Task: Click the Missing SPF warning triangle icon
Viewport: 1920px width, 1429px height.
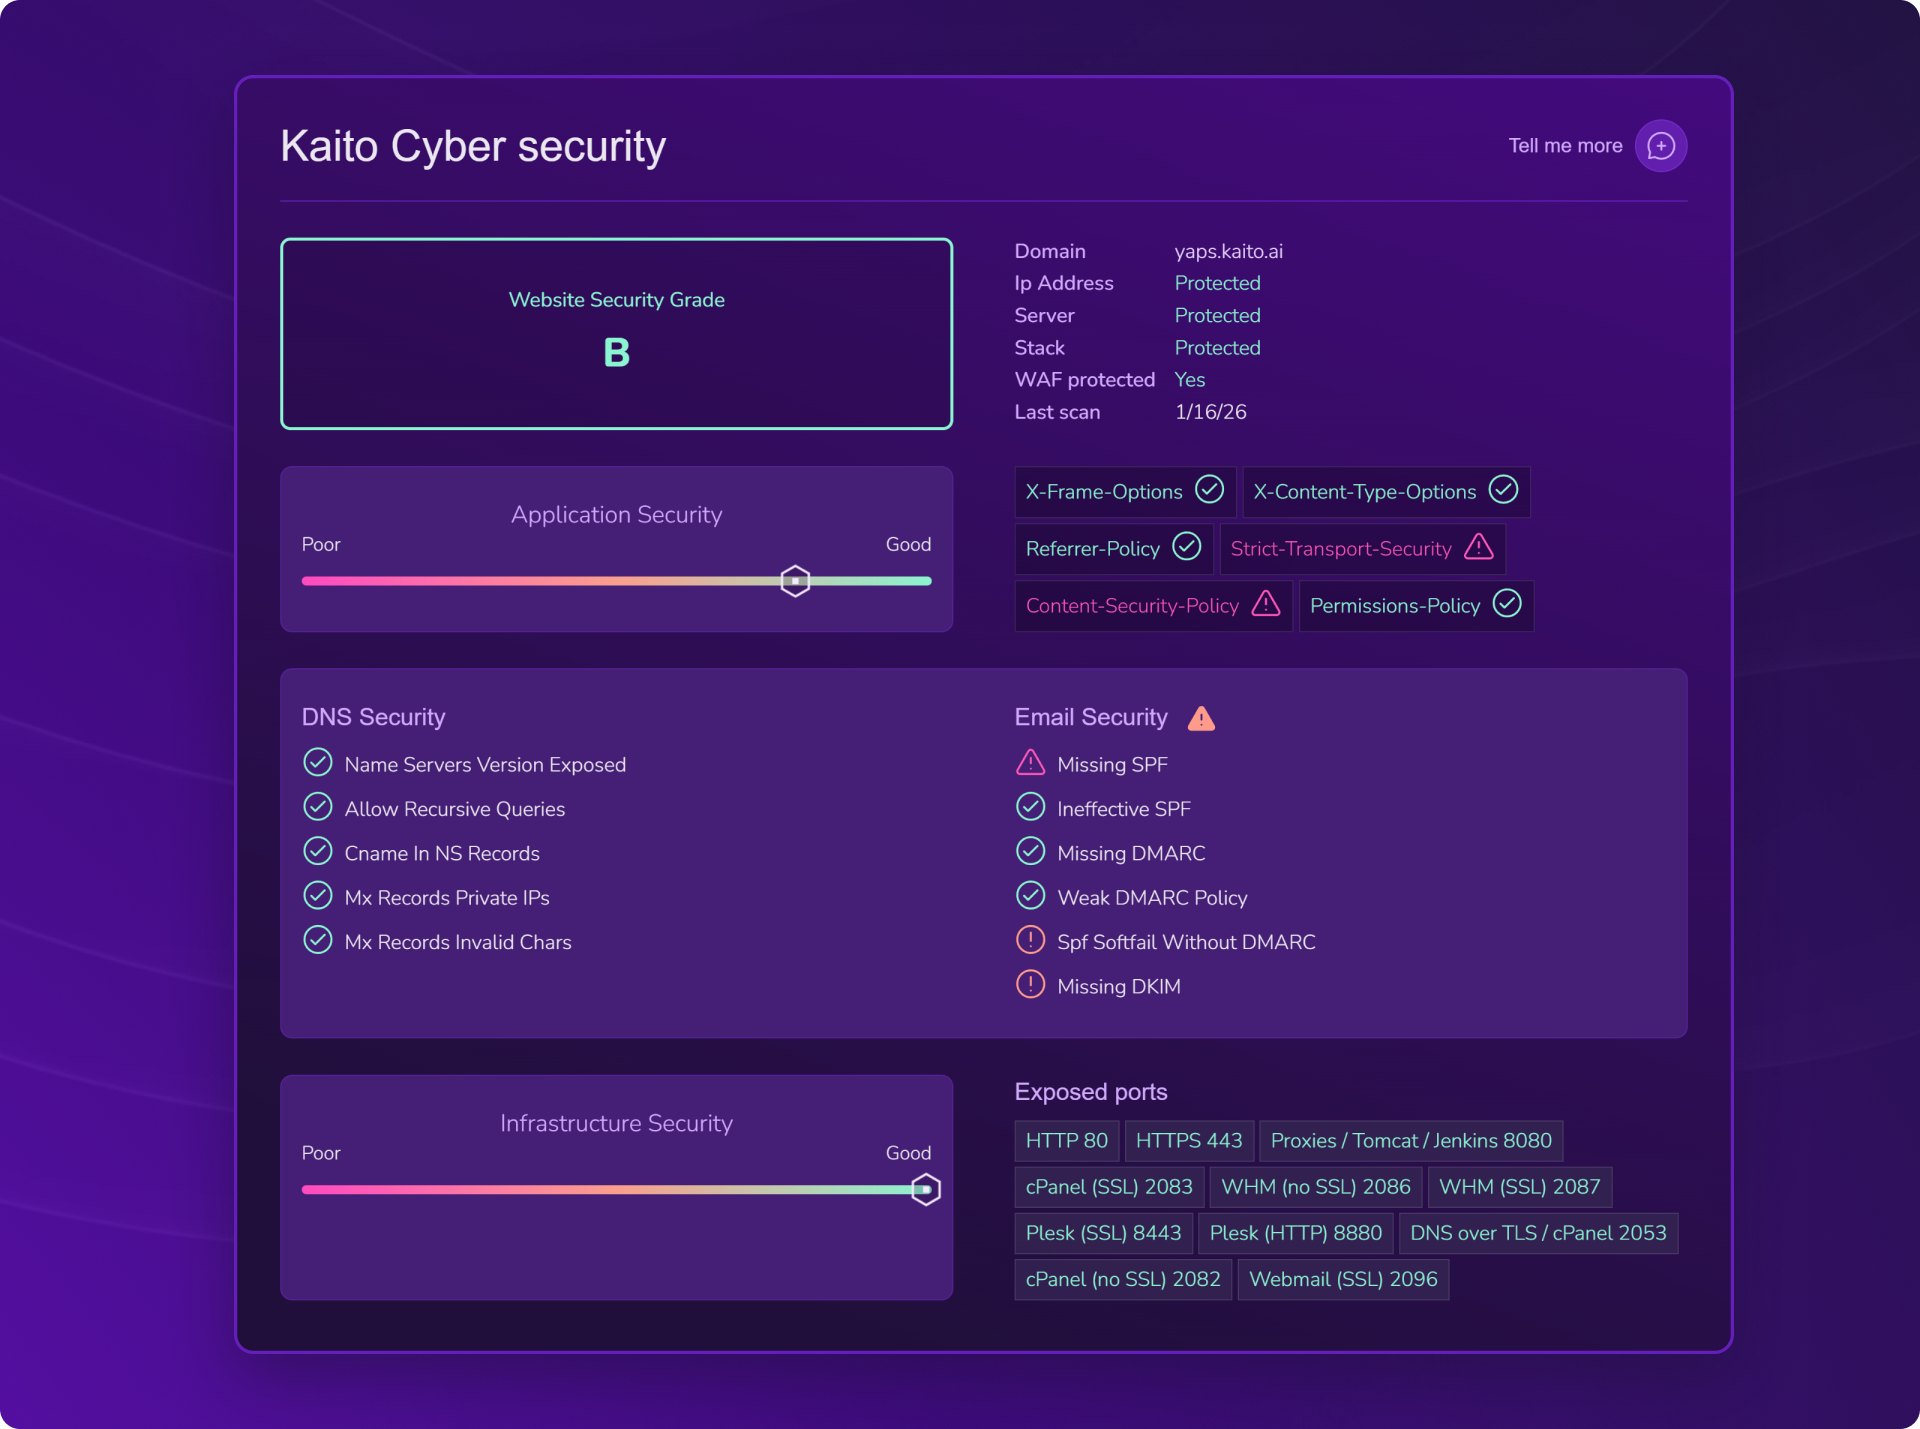Action: coord(1030,763)
